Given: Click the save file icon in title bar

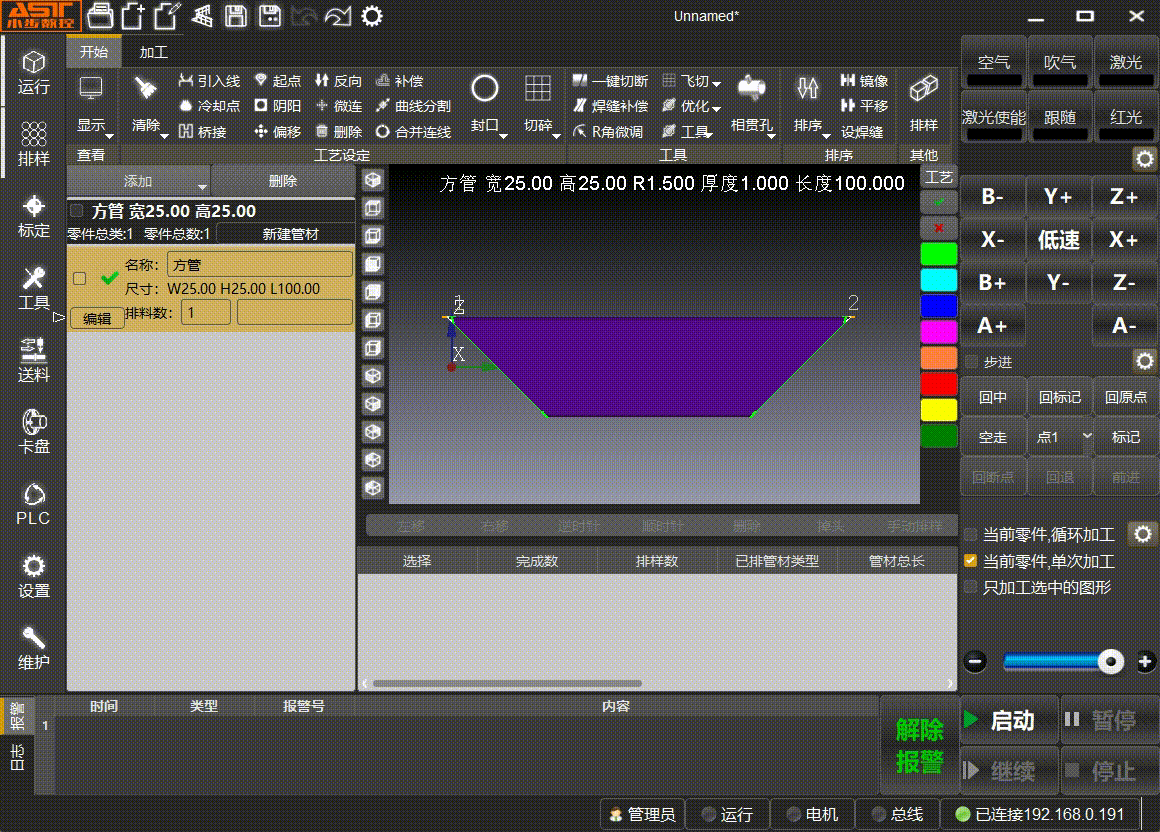Looking at the screenshot, I should pos(235,16).
